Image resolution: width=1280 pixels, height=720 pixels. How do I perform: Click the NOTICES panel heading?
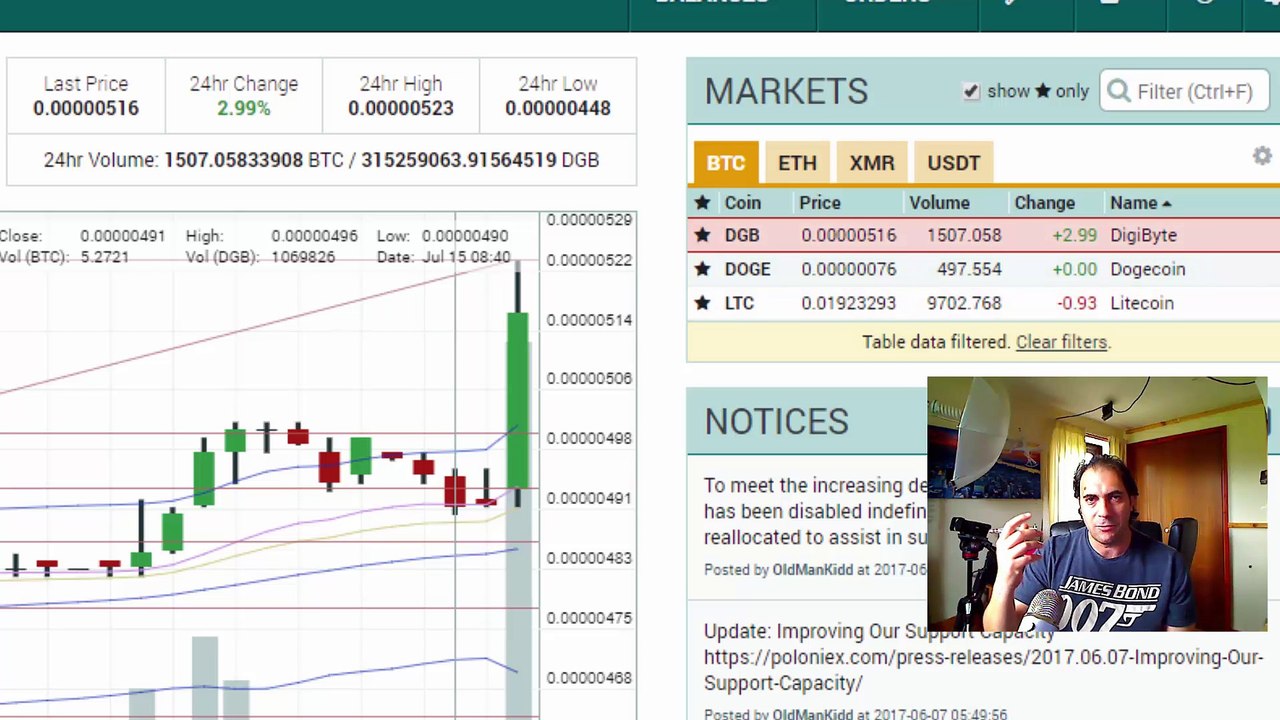tap(777, 421)
